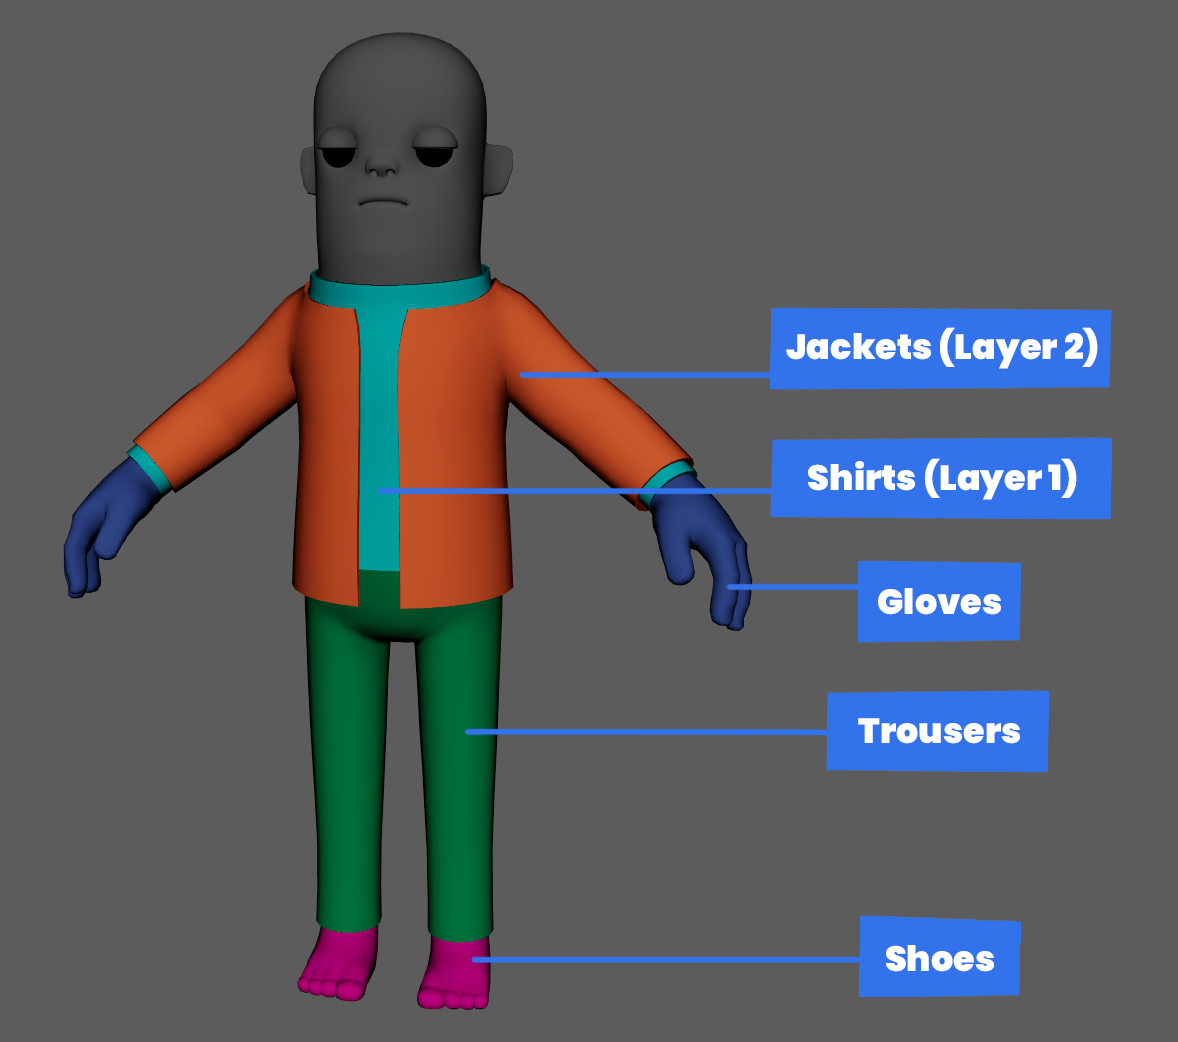This screenshot has height=1042, width=1178.
Task: Click the ear on the image's right side
Action: click(500, 172)
